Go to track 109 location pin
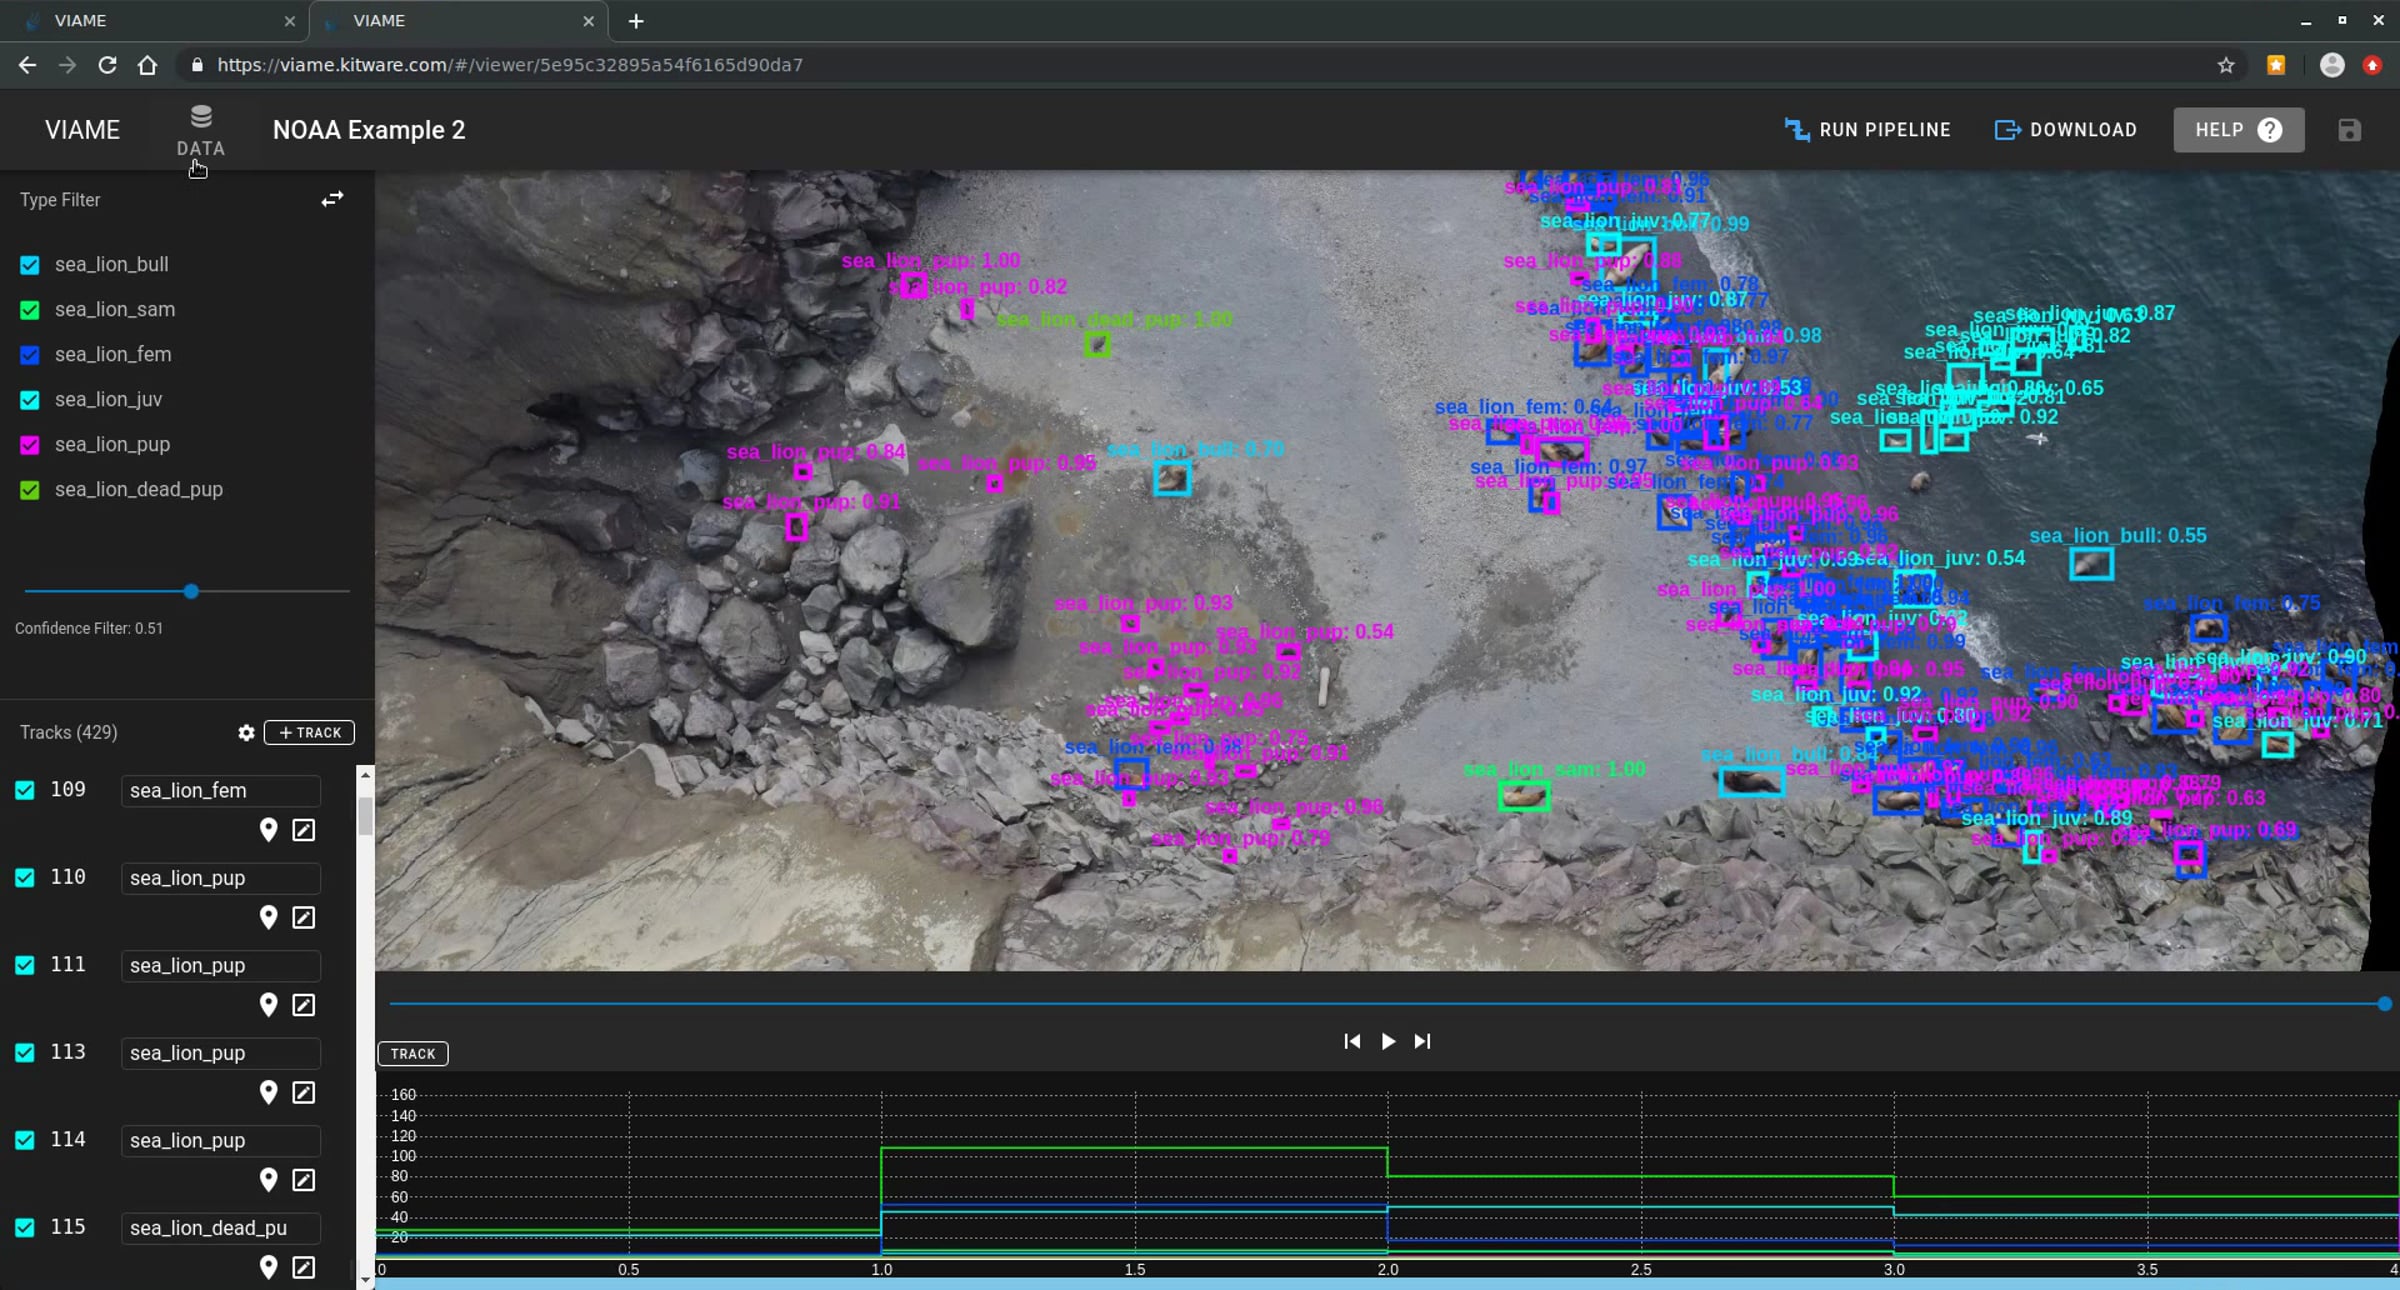 tap(268, 830)
